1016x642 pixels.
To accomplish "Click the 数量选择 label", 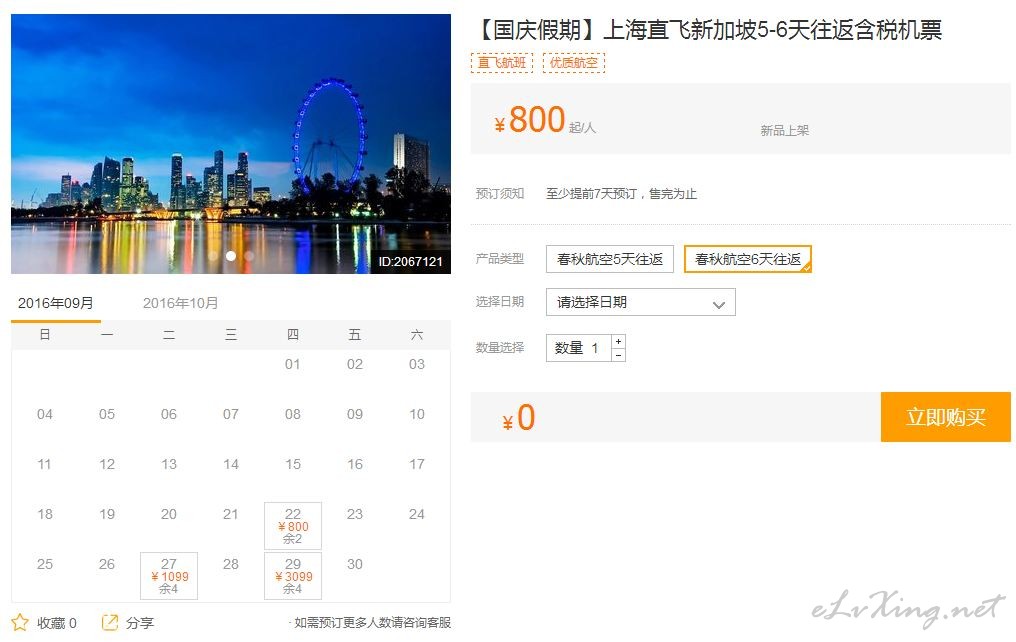I will click(500, 347).
